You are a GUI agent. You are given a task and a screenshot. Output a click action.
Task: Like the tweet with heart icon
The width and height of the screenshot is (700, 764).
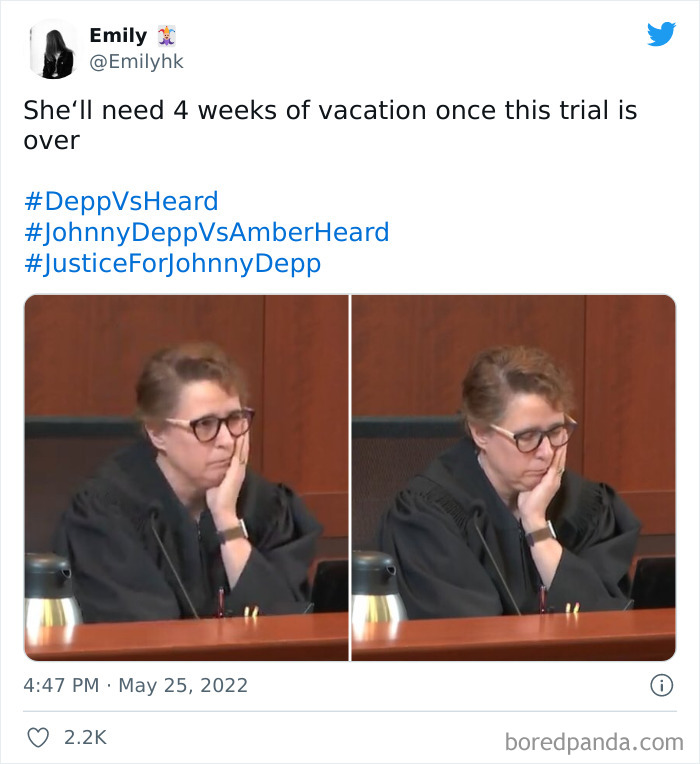click(x=38, y=737)
